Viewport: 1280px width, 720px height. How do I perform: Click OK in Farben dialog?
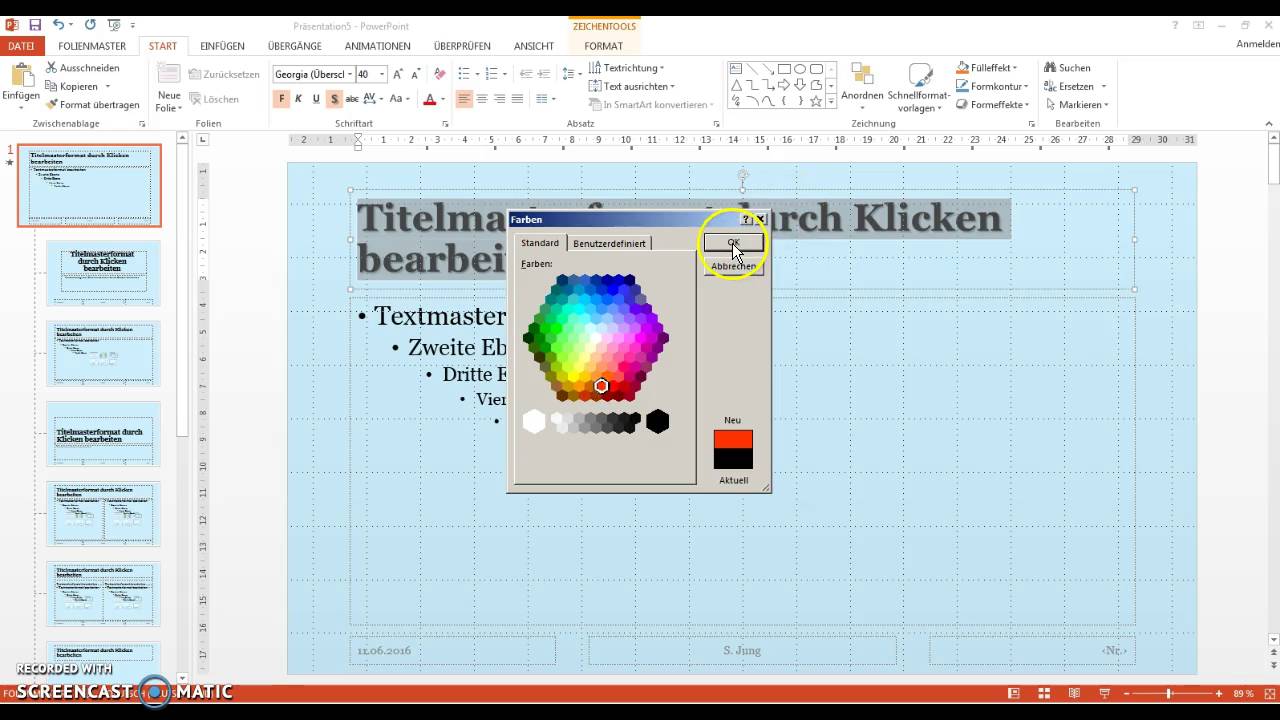click(x=733, y=243)
